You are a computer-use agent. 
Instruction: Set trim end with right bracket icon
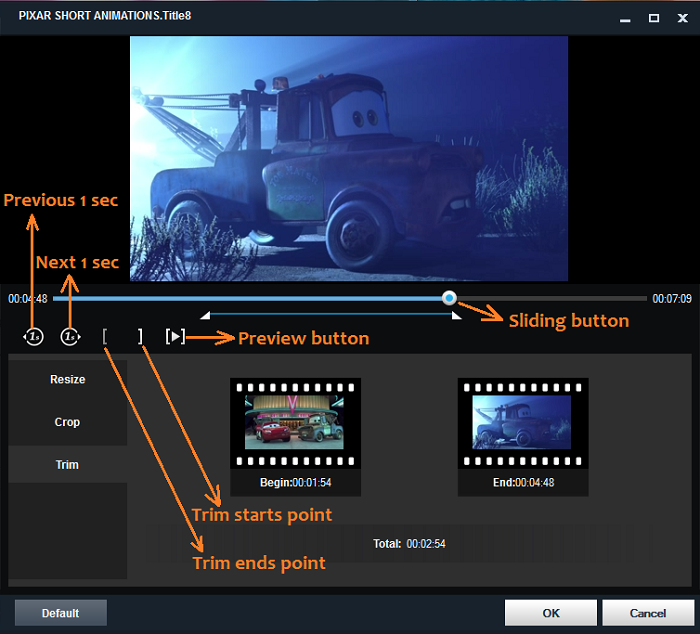tap(140, 336)
